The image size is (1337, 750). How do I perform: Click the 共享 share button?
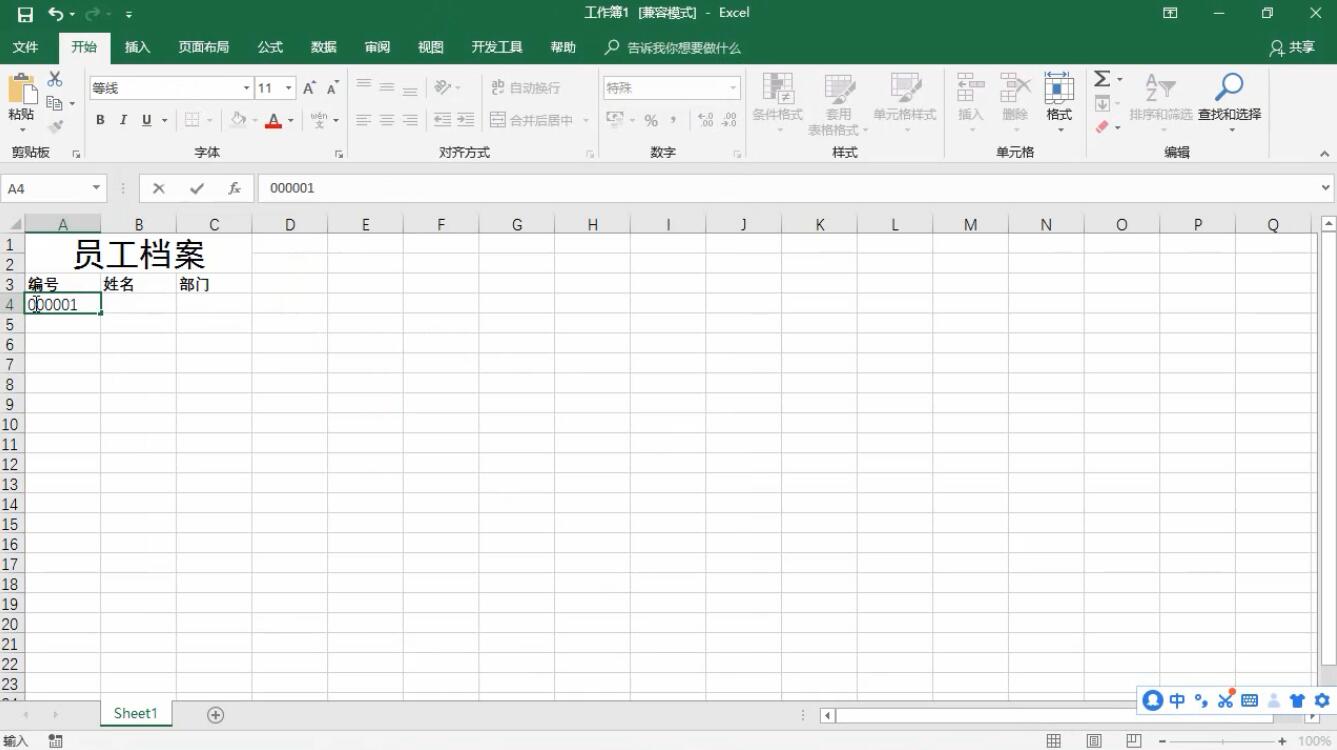pyautogui.click(x=1292, y=47)
